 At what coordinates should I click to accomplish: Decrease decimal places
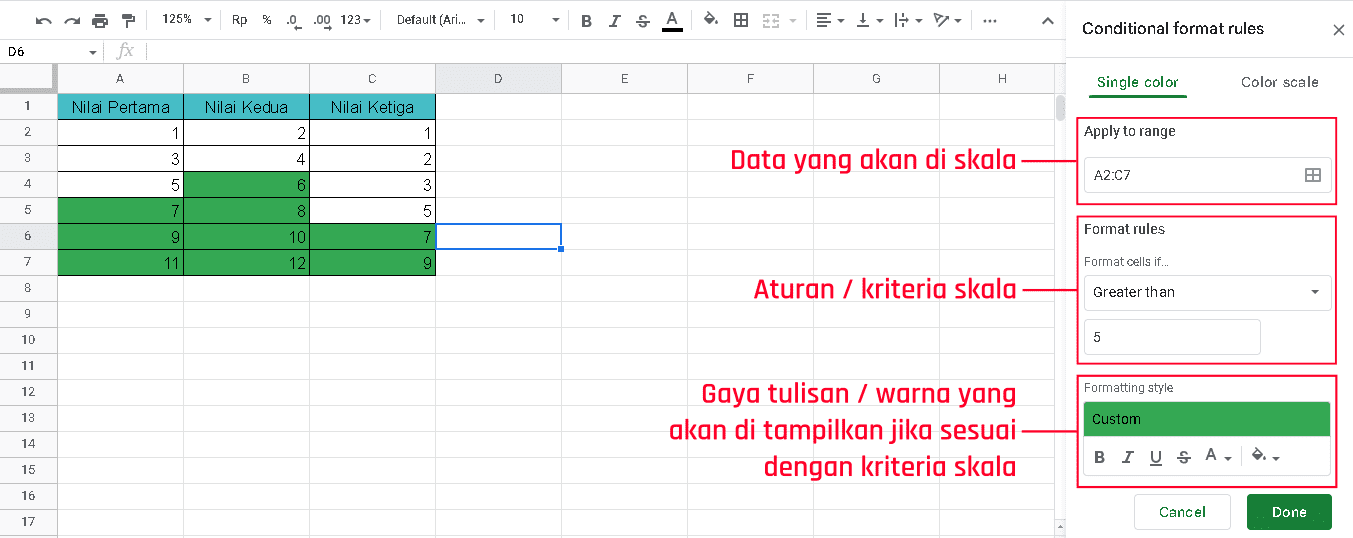coord(293,20)
